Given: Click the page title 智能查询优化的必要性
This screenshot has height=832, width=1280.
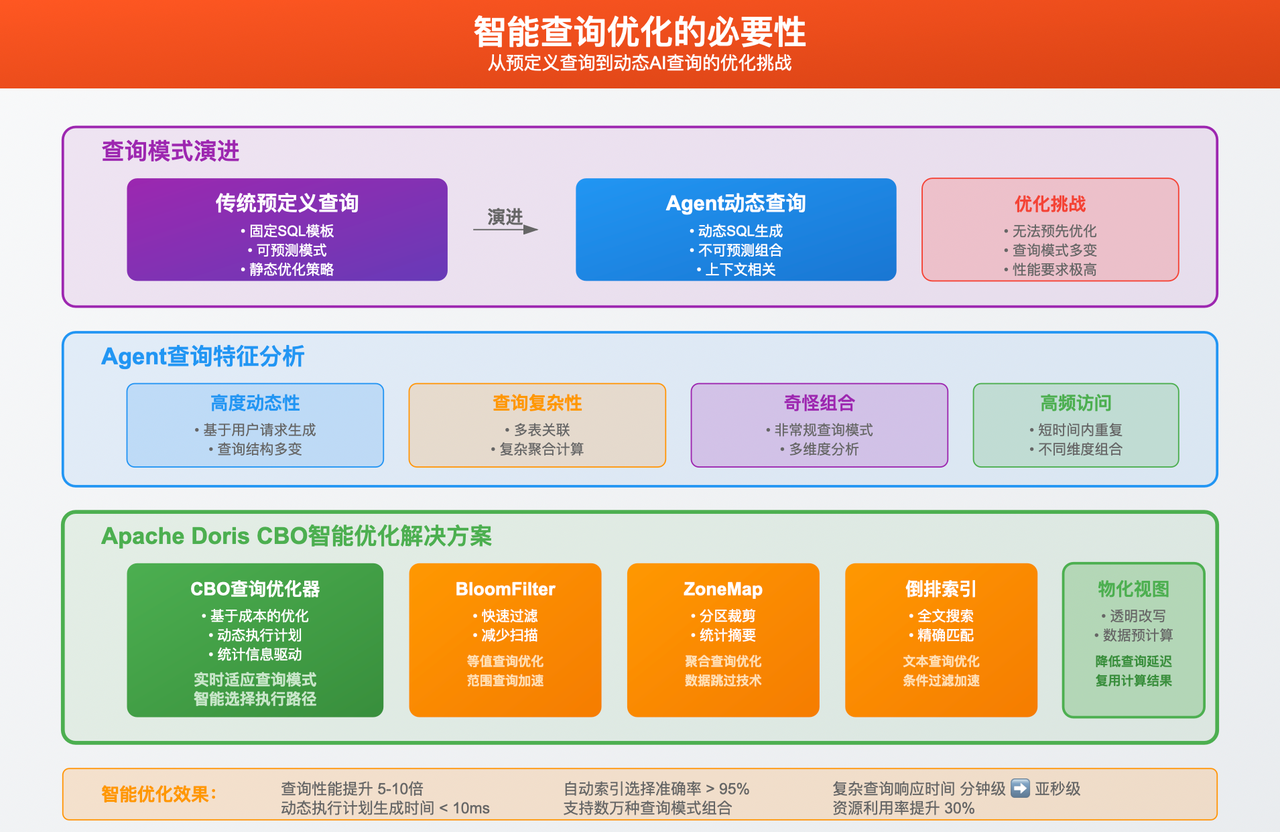Looking at the screenshot, I should click(640, 31).
